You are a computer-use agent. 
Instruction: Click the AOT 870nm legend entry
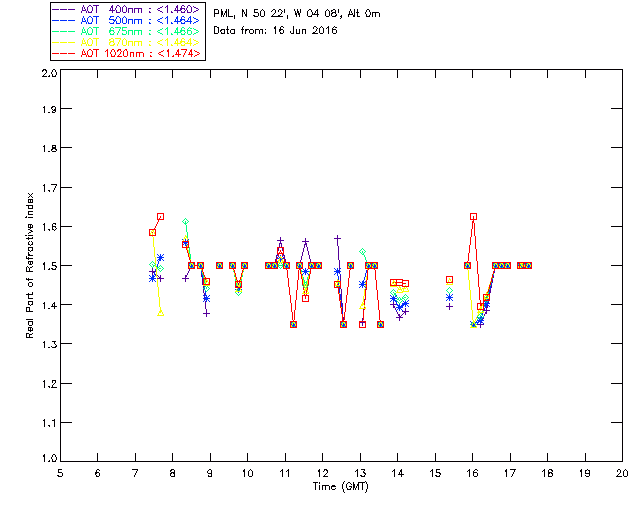pos(127,42)
